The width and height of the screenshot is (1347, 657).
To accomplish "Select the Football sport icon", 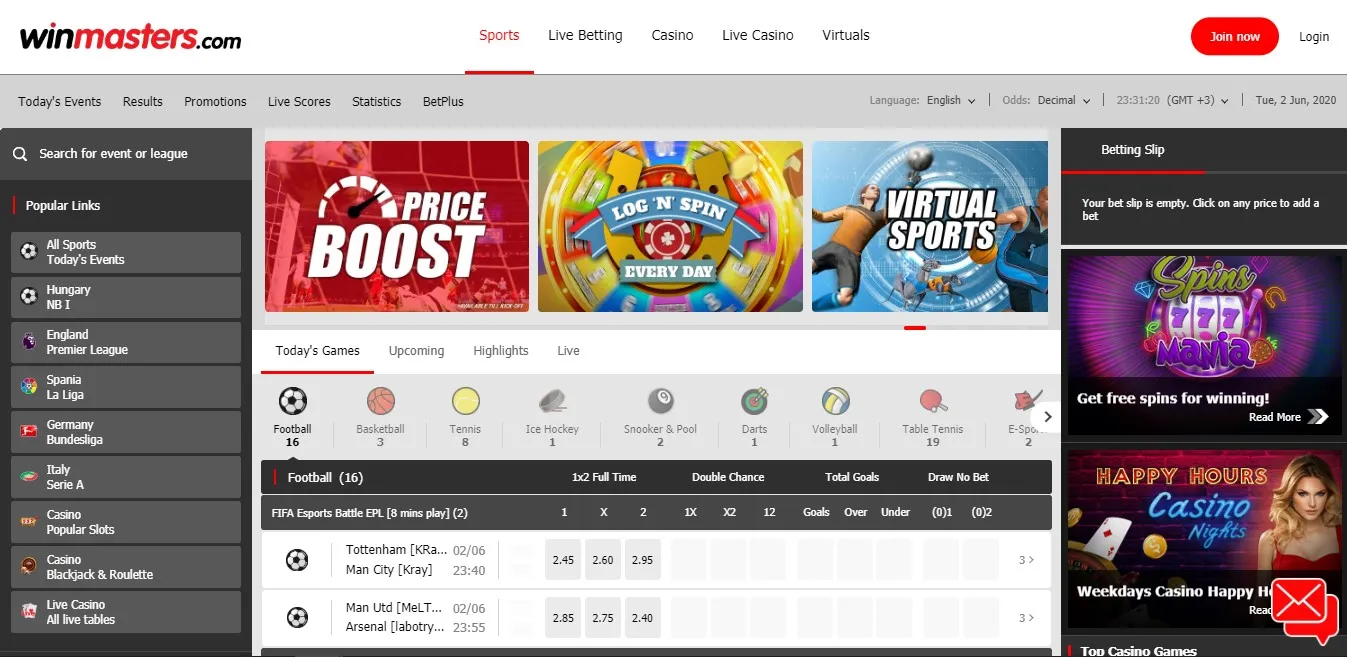I will pyautogui.click(x=292, y=402).
